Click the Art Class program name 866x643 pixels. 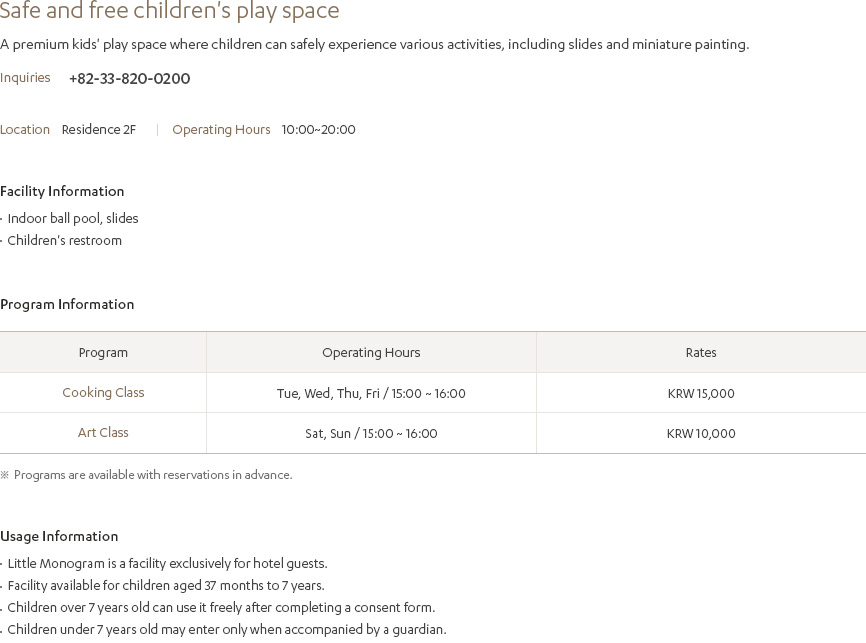(x=103, y=433)
